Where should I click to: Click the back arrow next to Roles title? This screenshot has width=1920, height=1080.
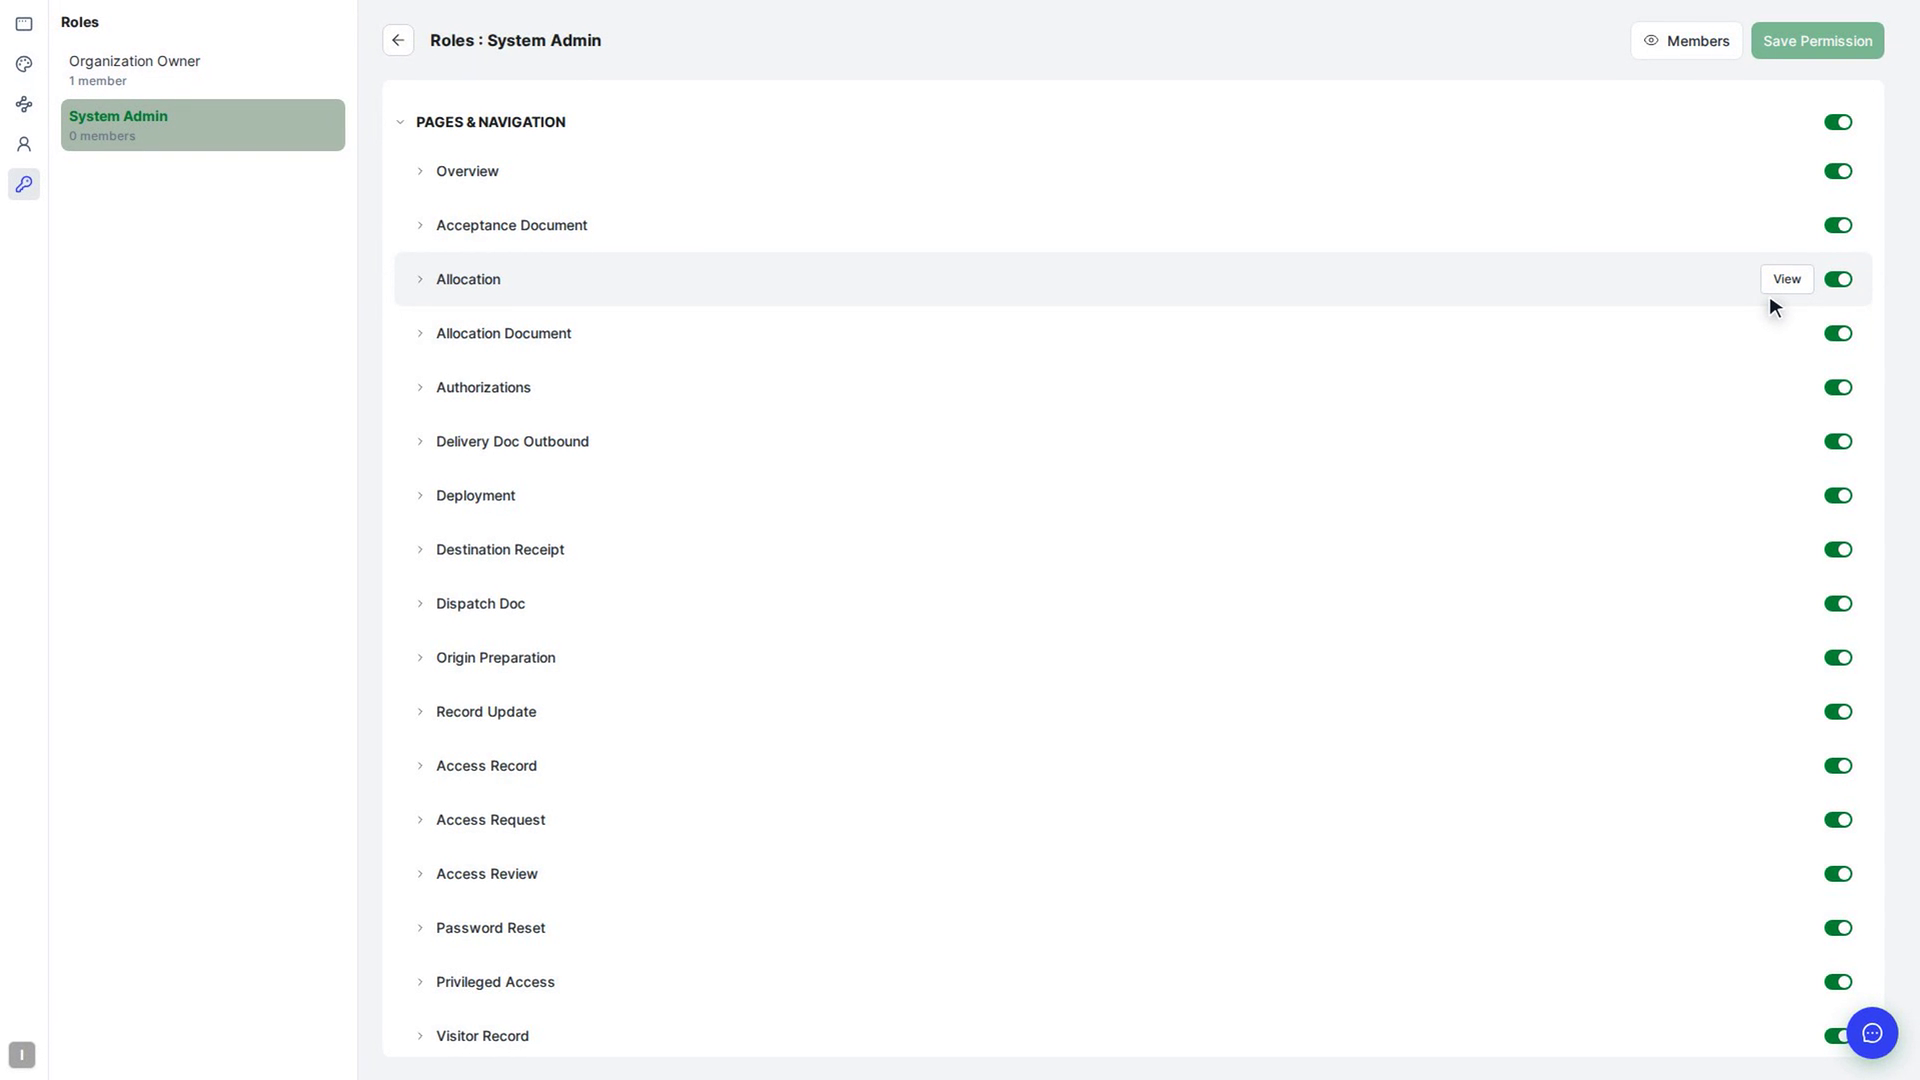(x=398, y=40)
